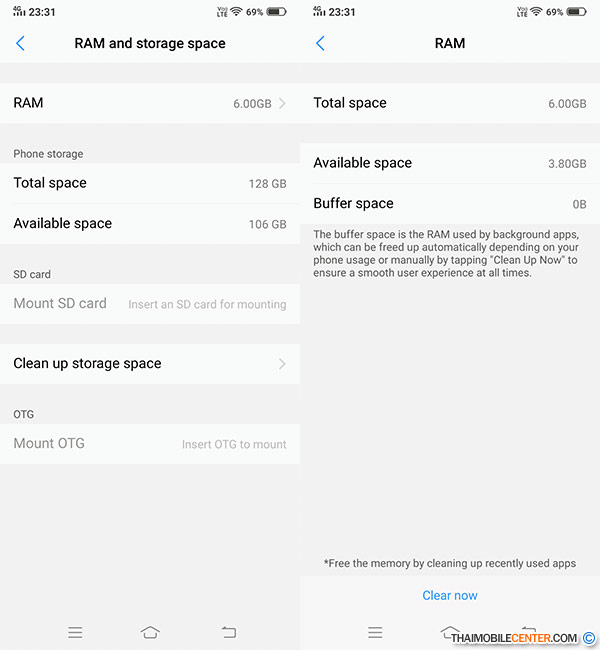600x650 pixels.
Task: Tap the RAM Available space 3.80GB row
Action: point(450,163)
